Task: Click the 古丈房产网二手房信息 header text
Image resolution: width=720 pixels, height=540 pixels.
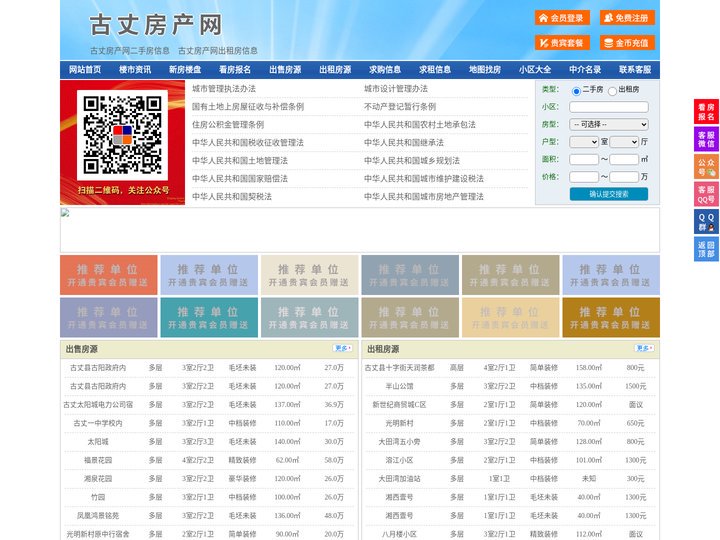Action: (x=130, y=51)
